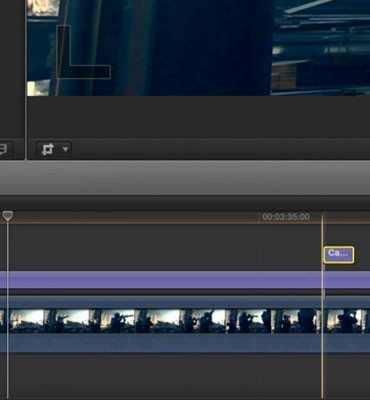Click the partially visible button left of divider
Viewport: 370px width, 400px height.
point(6,149)
